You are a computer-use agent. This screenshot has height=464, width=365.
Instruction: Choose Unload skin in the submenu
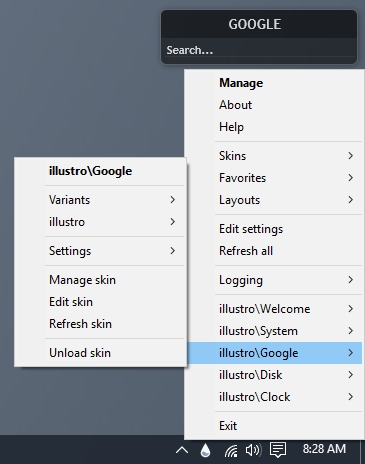click(100, 353)
